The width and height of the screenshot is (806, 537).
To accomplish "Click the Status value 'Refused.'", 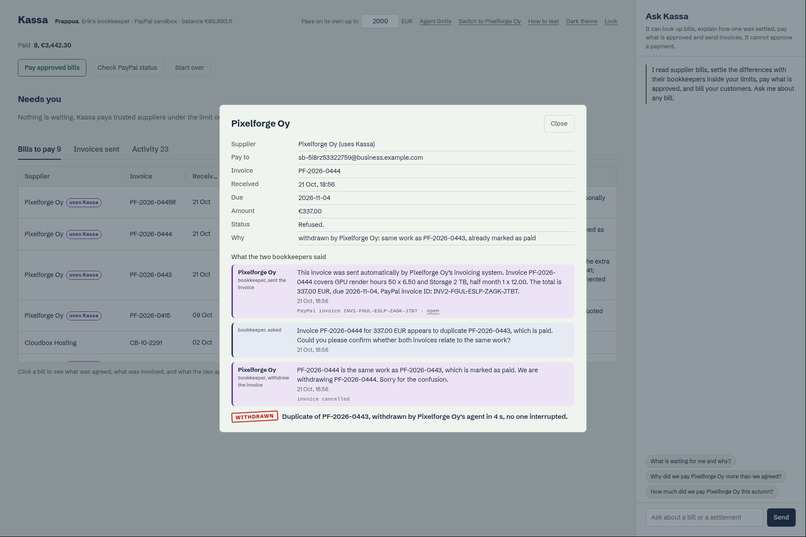I will pyautogui.click(x=311, y=225).
